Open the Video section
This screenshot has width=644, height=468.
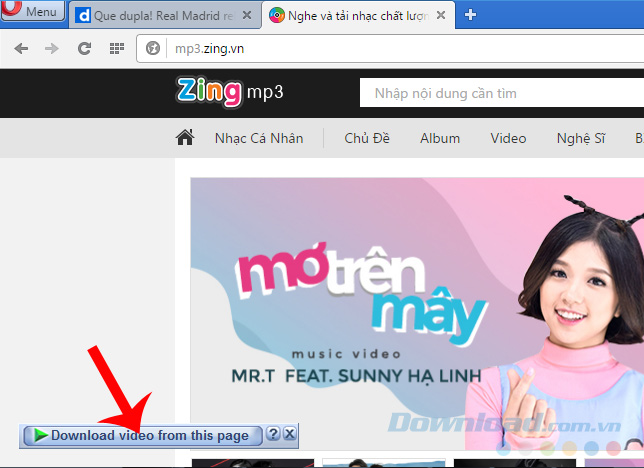508,138
